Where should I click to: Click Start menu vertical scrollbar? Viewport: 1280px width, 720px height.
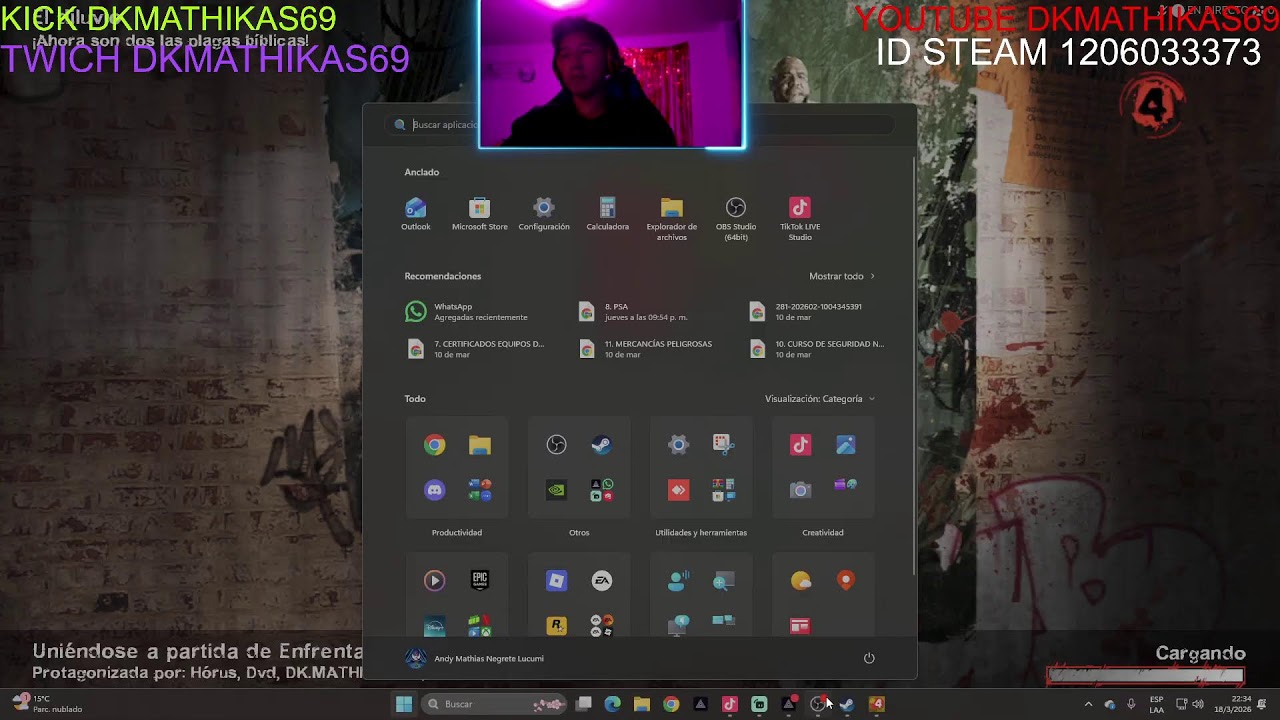[x=914, y=364]
